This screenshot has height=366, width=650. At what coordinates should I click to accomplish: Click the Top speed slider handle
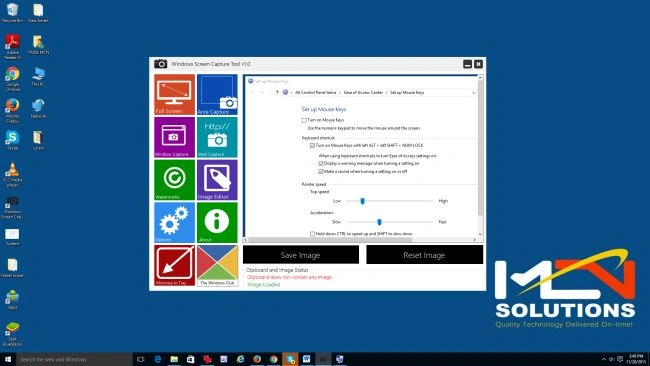click(362, 201)
